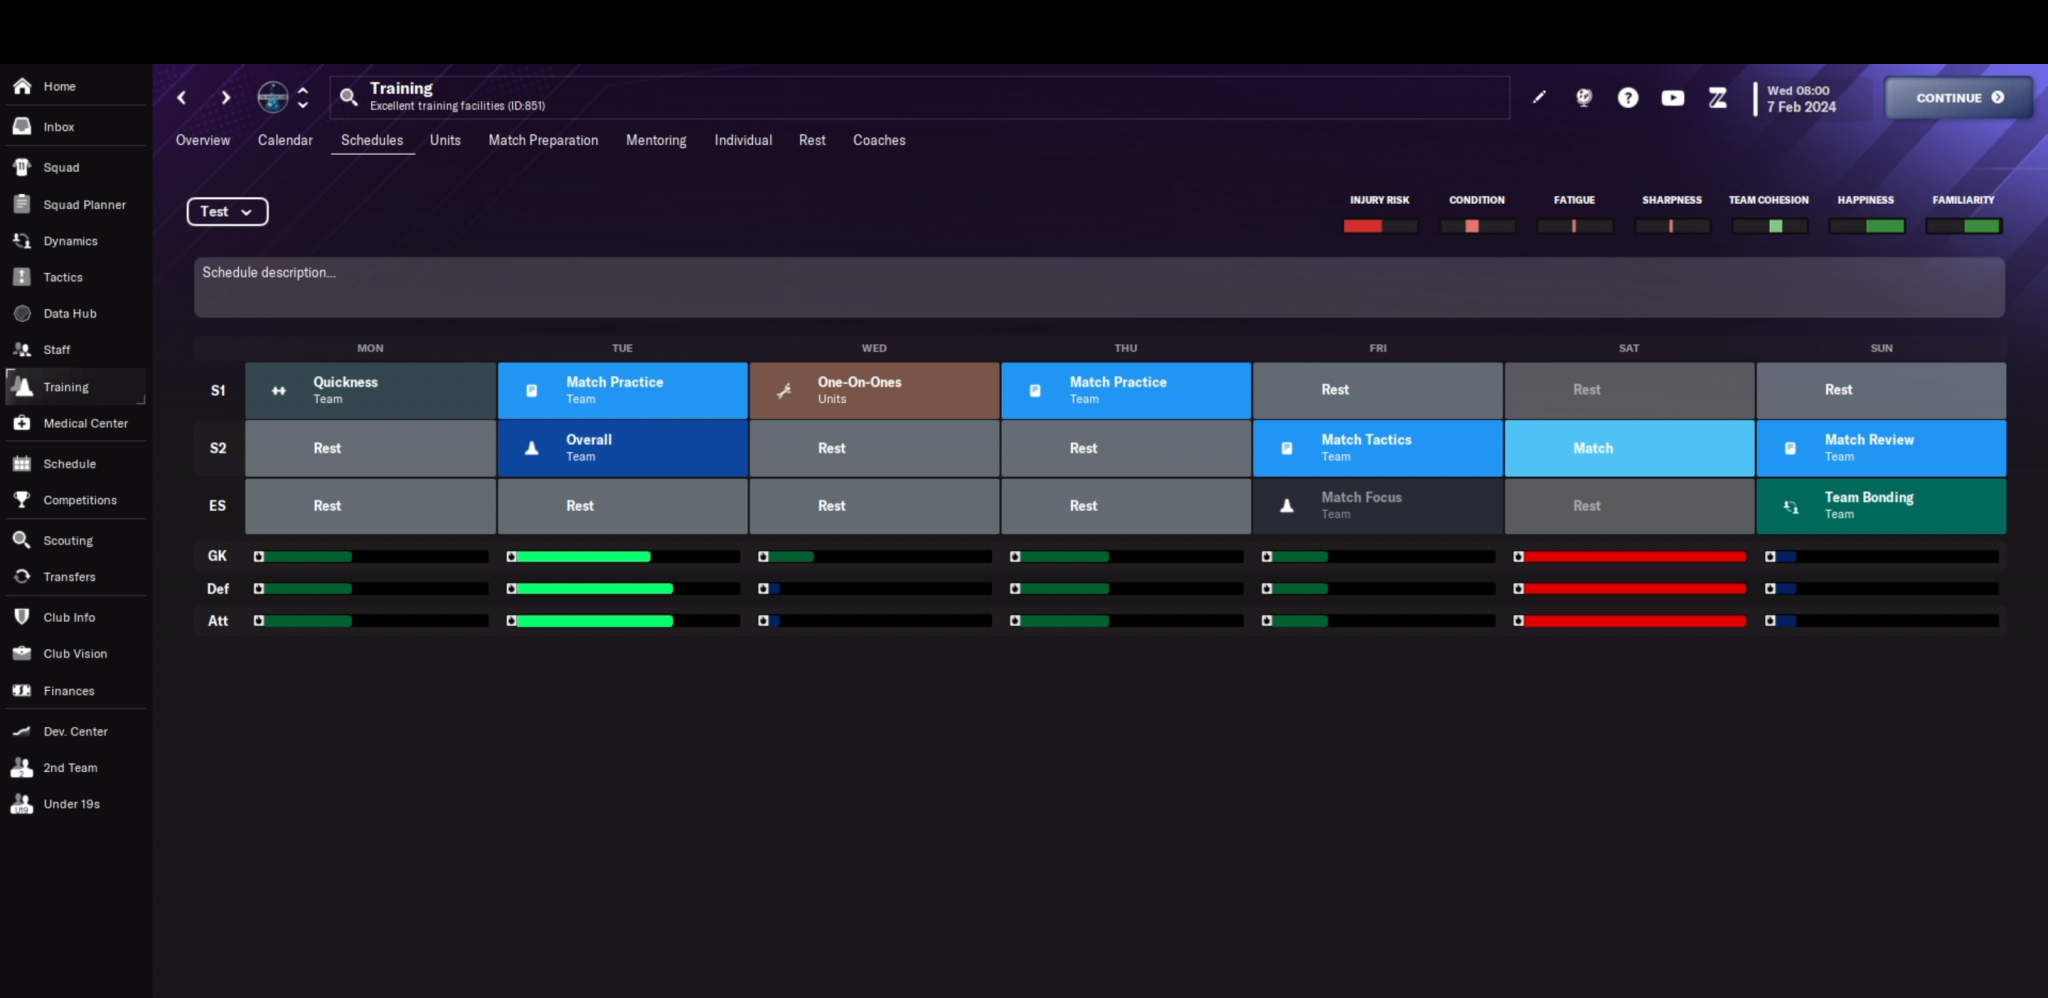Open the FM Zweierkette Z icon

[x=1717, y=97]
